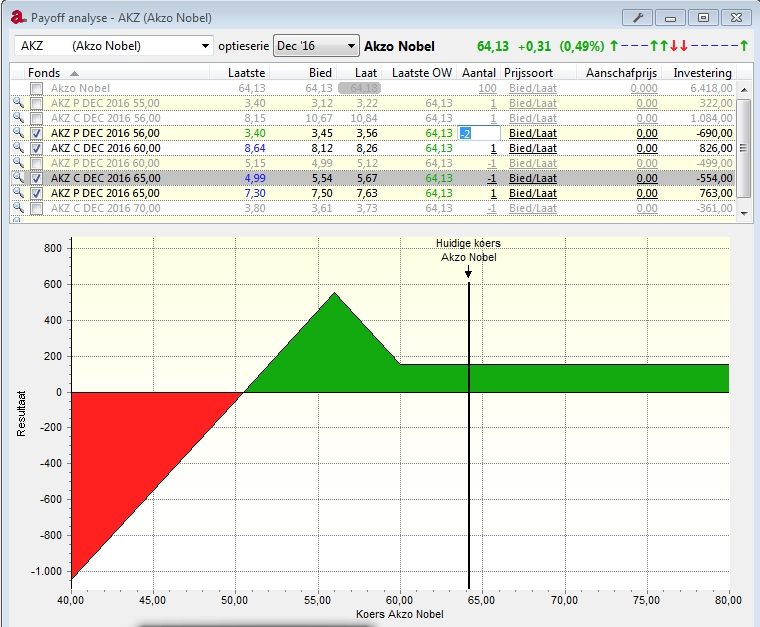Click magnifier icon for AKZ C DEC 2016 60,00
The width and height of the screenshot is (760, 627).
coord(17,148)
